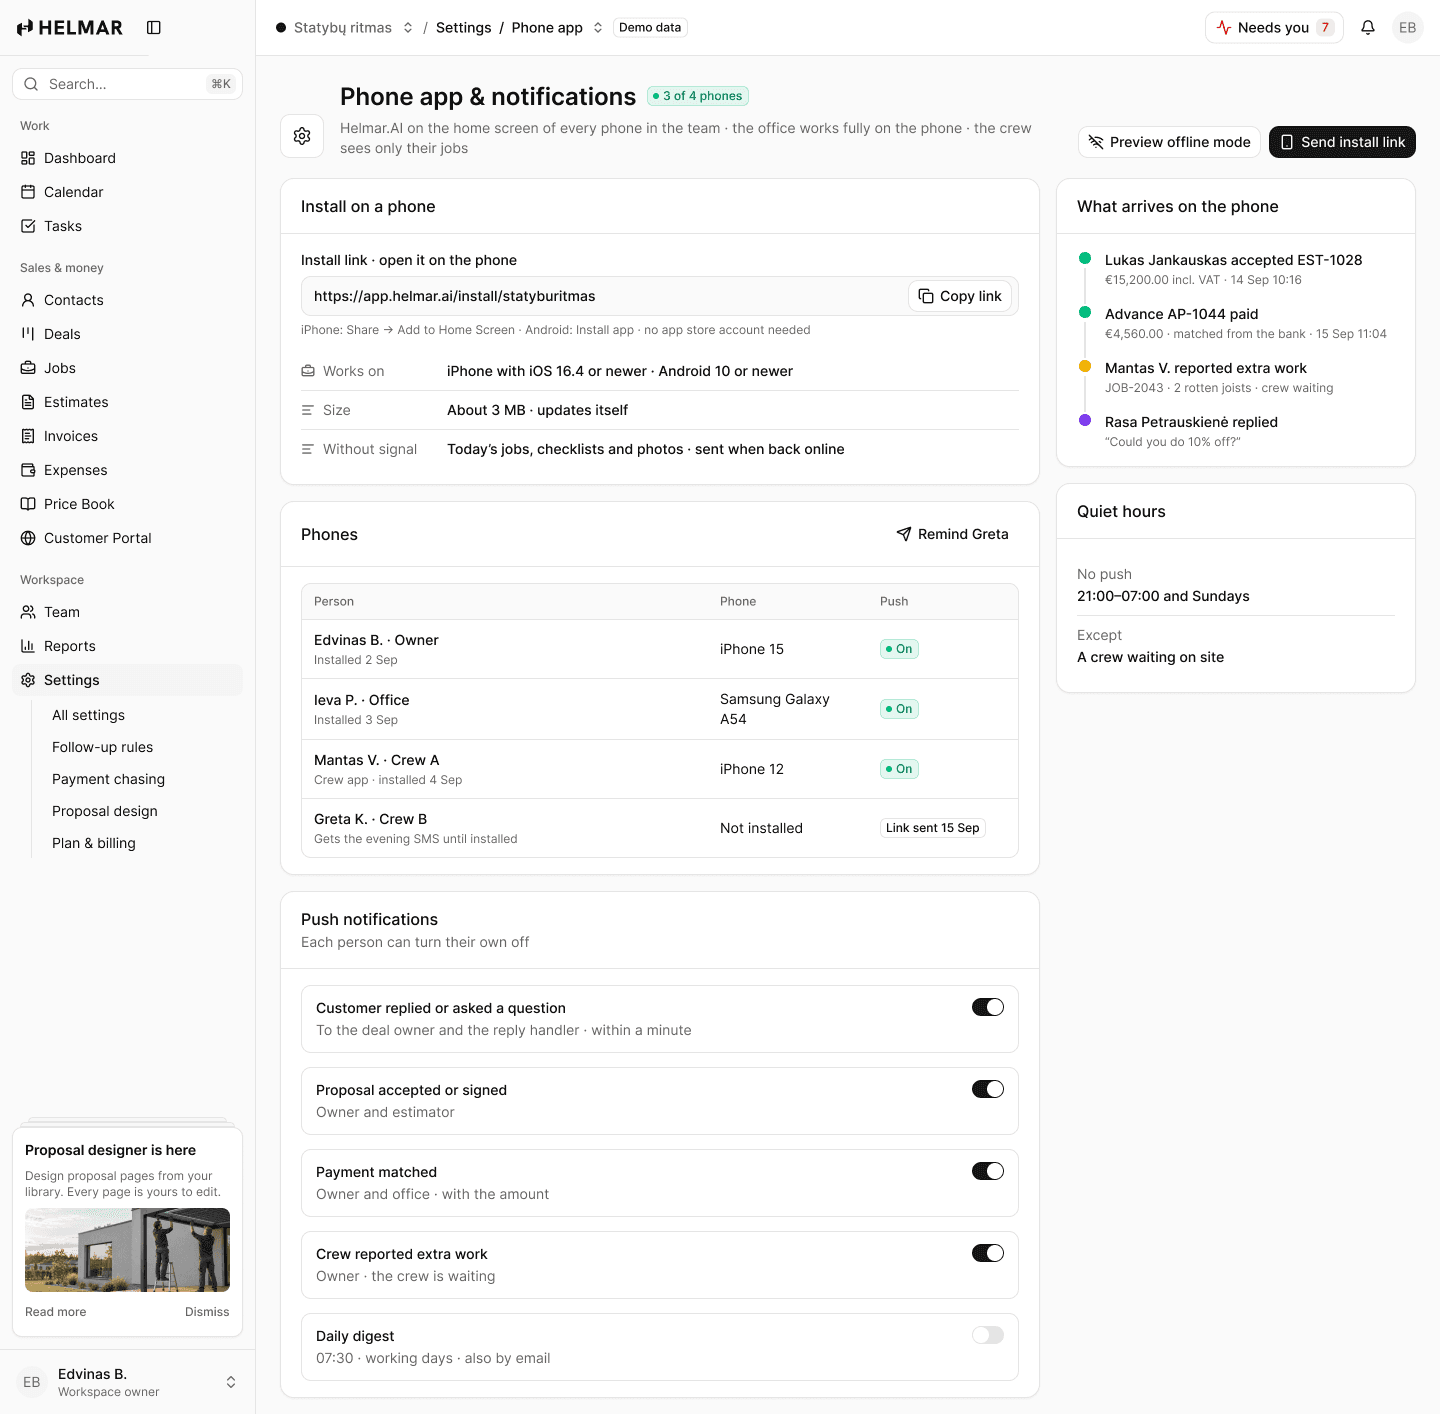Open the notifications bell
Screen dimensions: 1440x1414
[x=1368, y=28]
